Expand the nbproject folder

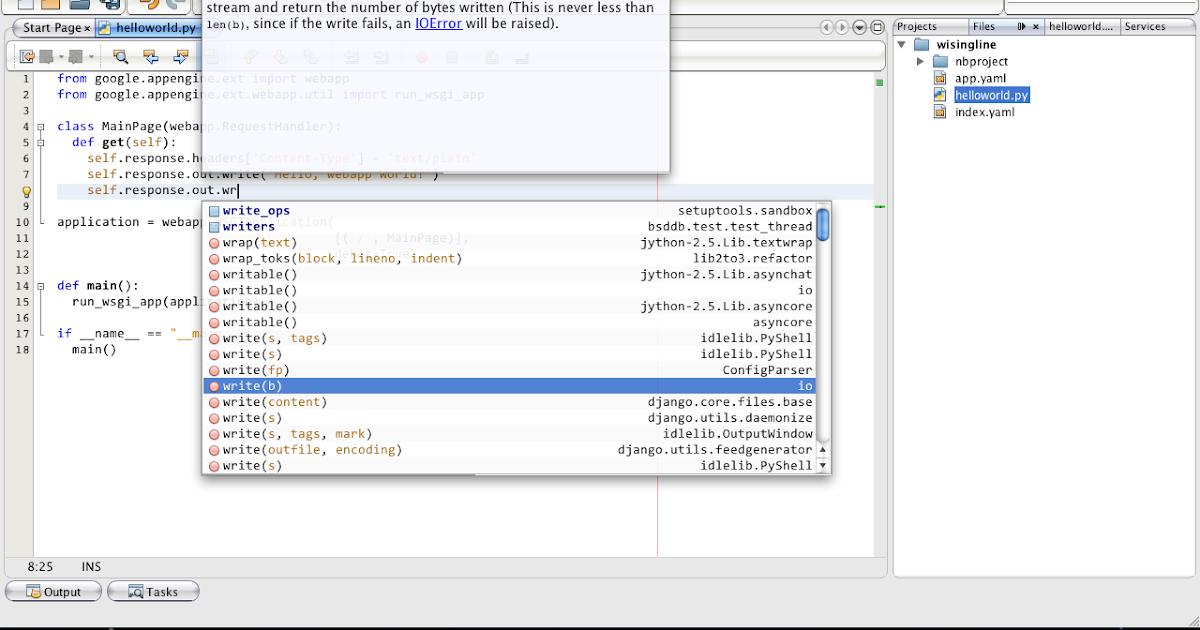click(920, 62)
